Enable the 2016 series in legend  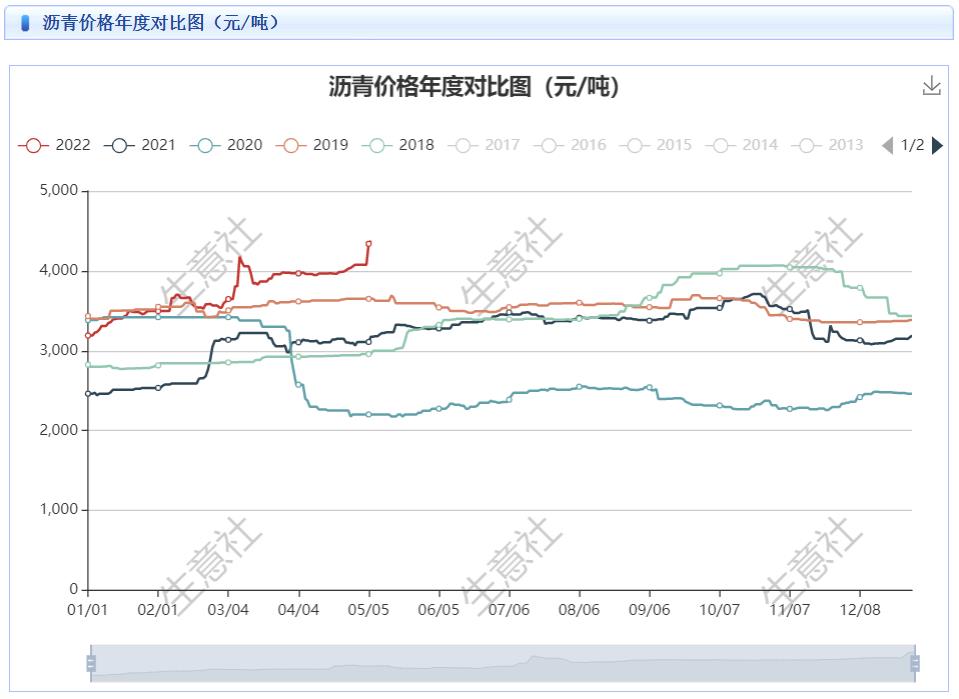[569, 145]
